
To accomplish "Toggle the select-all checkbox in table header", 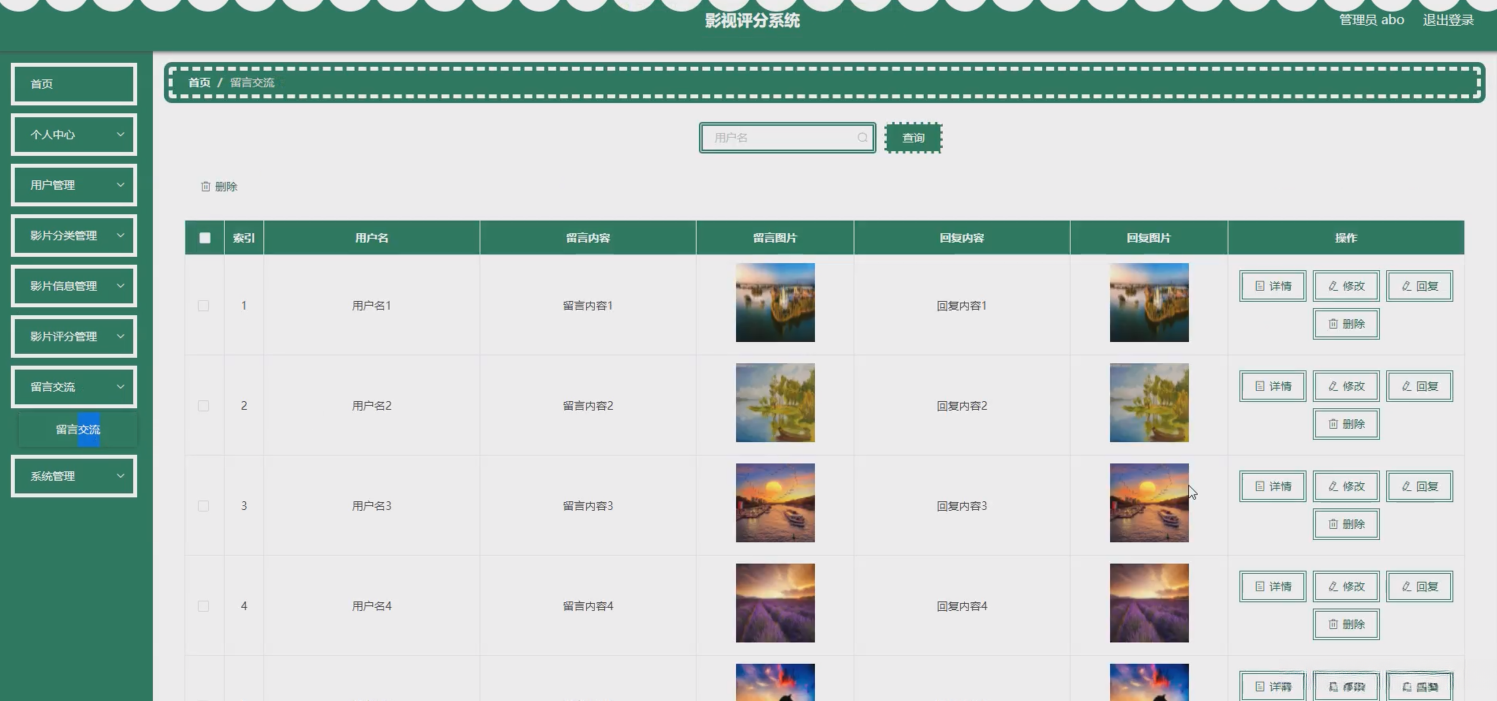I will coord(205,238).
